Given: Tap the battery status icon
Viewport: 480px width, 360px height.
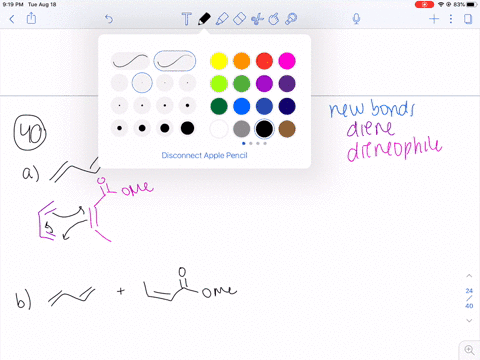Looking at the screenshot, I should point(472,5).
